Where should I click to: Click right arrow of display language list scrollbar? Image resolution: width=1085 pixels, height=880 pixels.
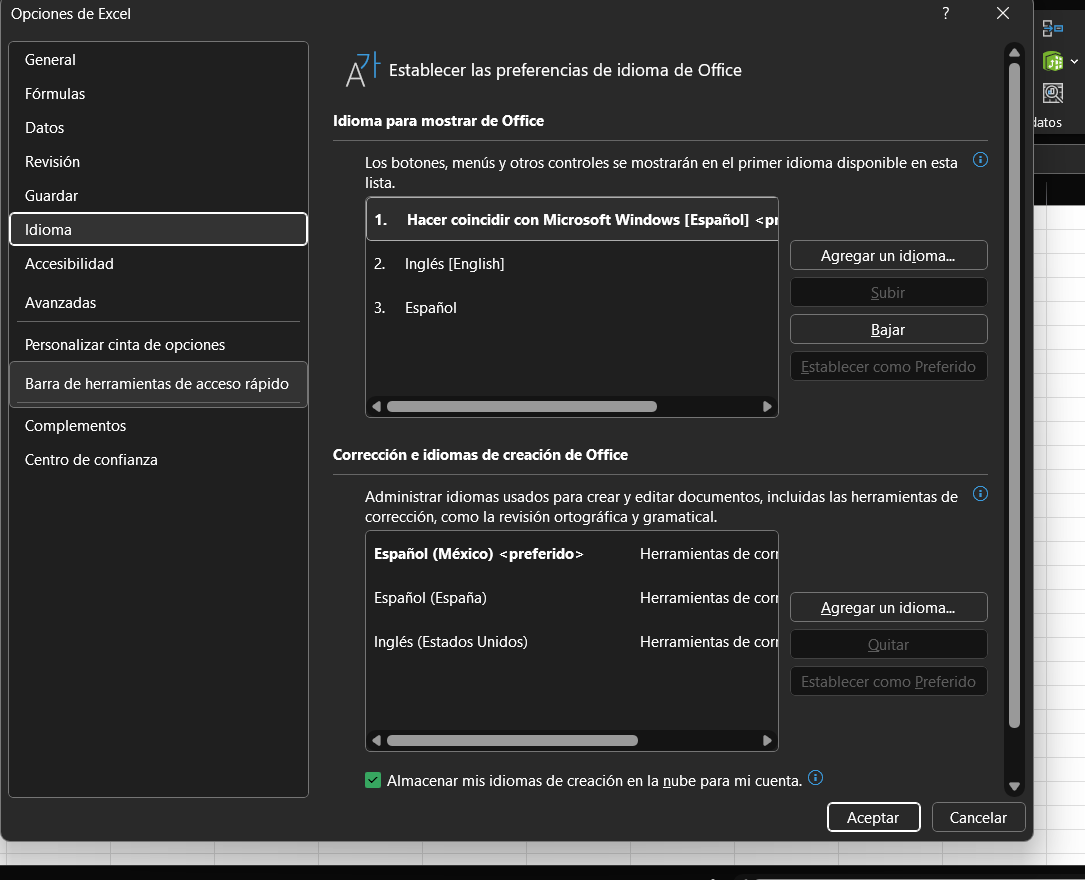(x=767, y=407)
